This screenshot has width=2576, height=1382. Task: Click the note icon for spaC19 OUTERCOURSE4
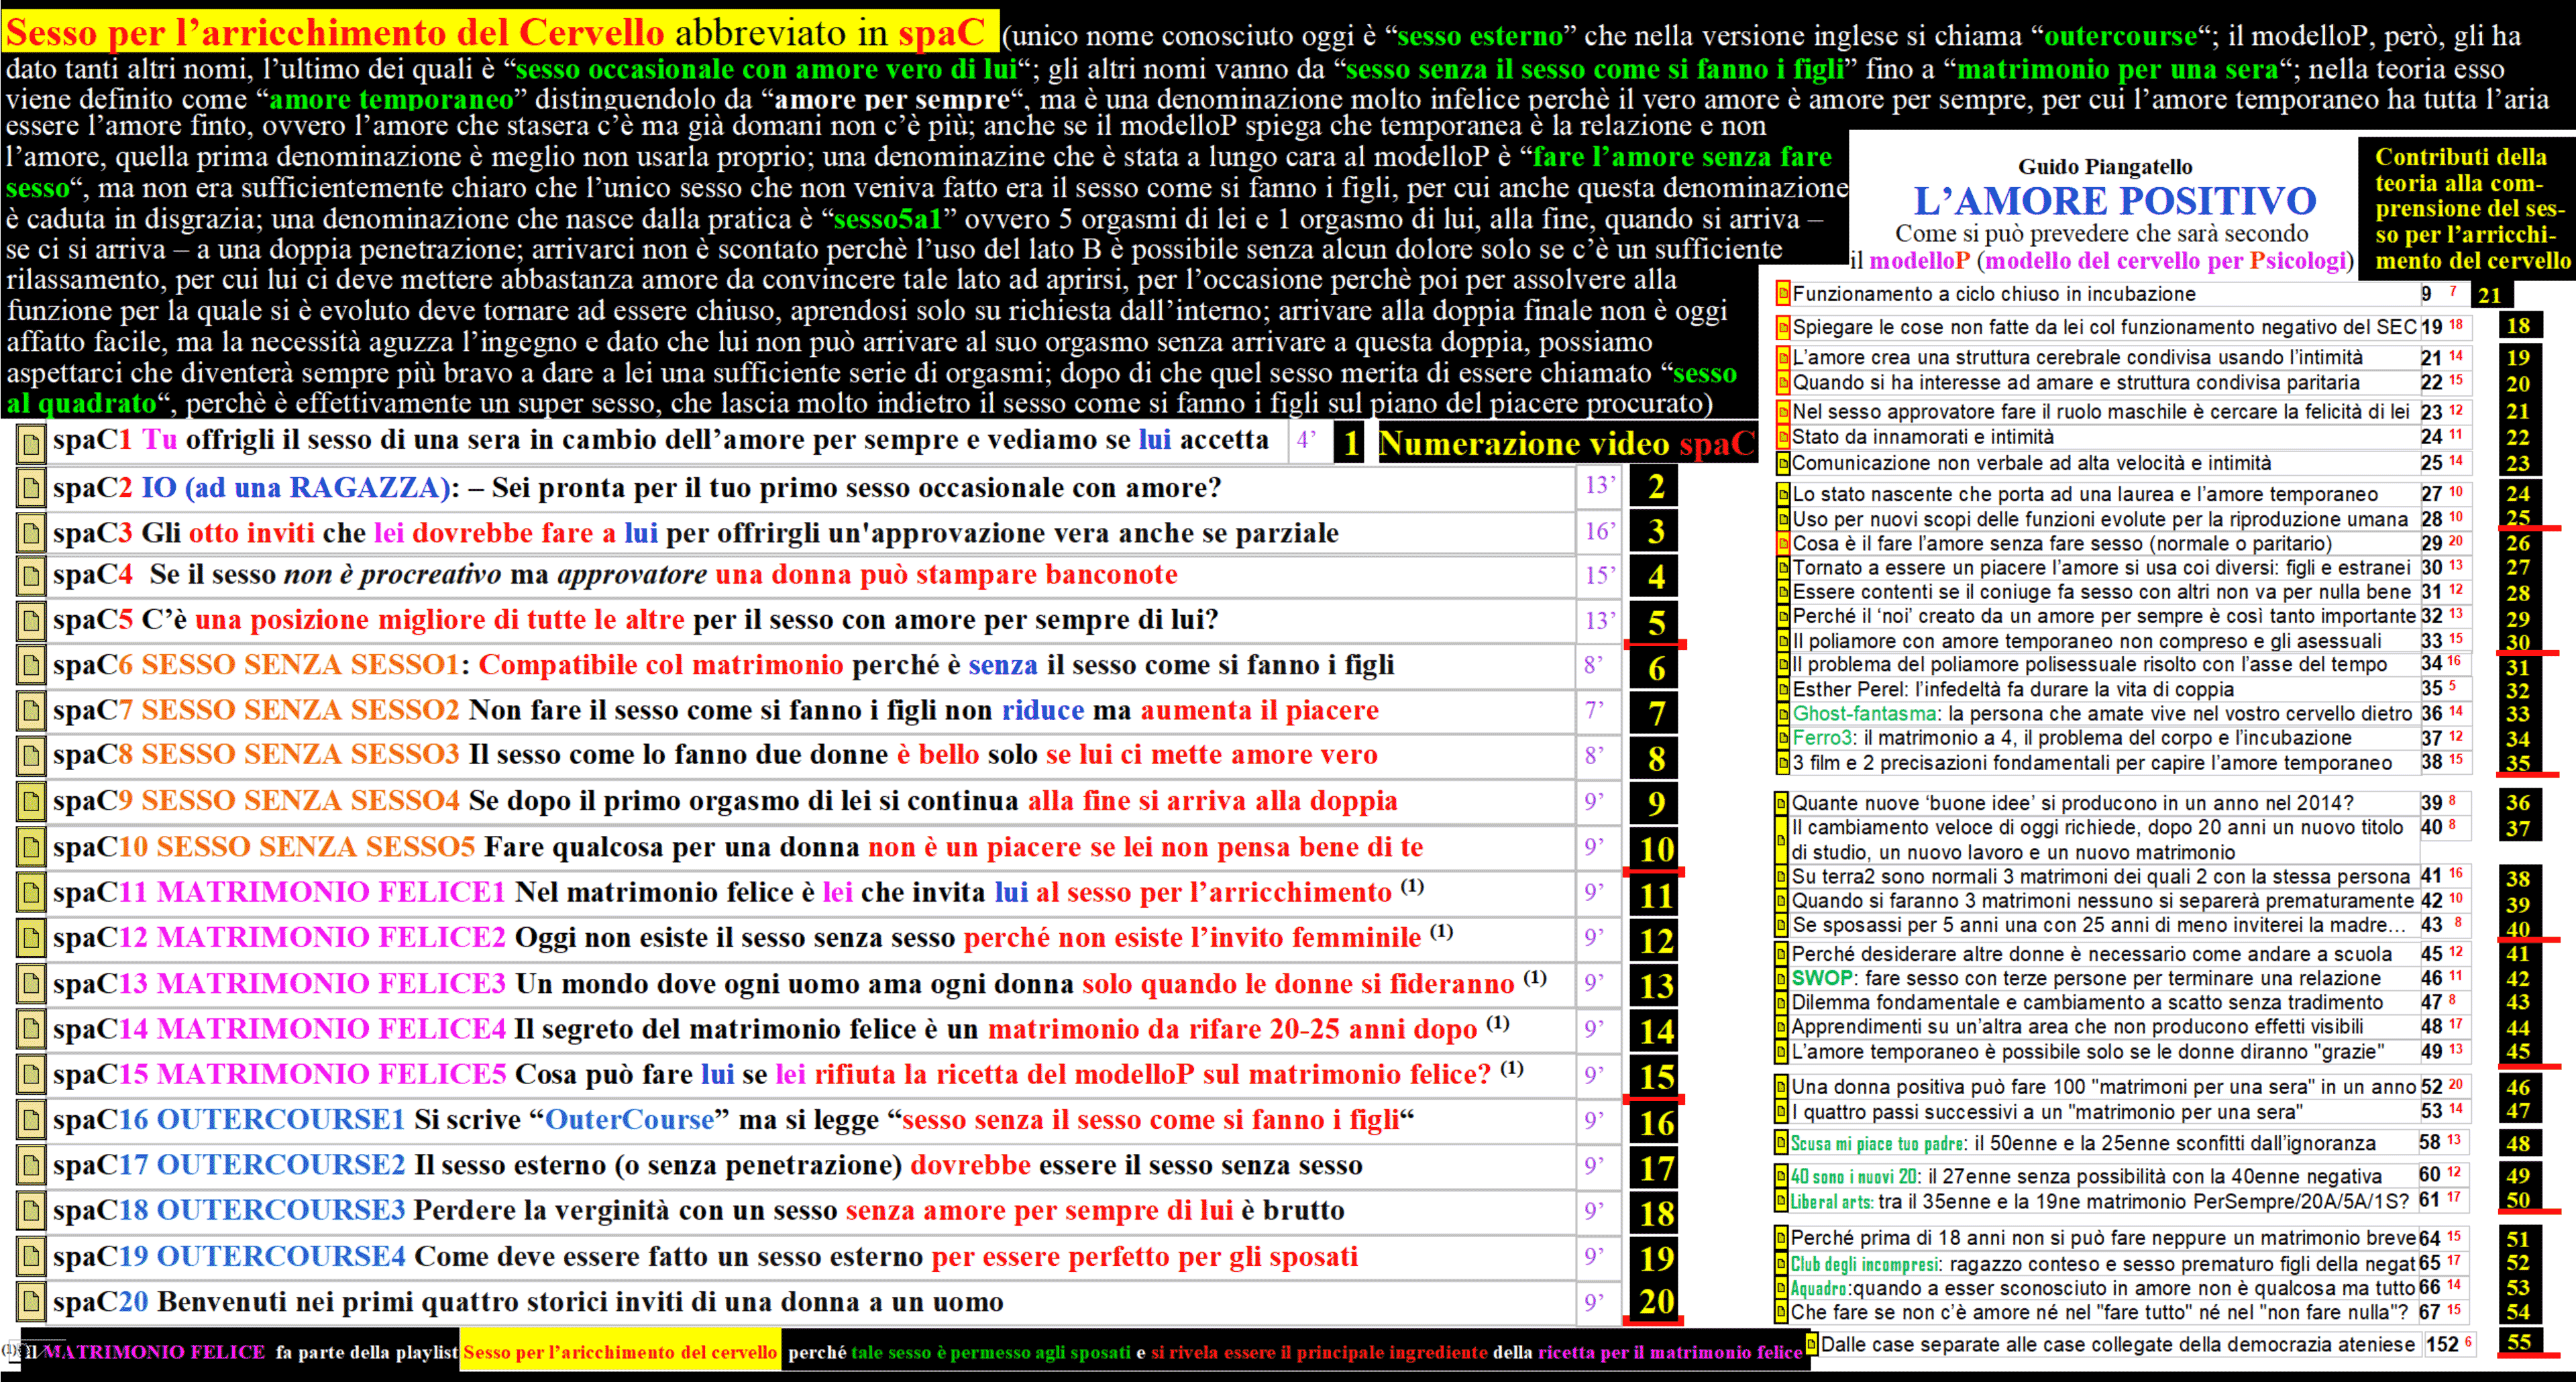click(x=31, y=1257)
